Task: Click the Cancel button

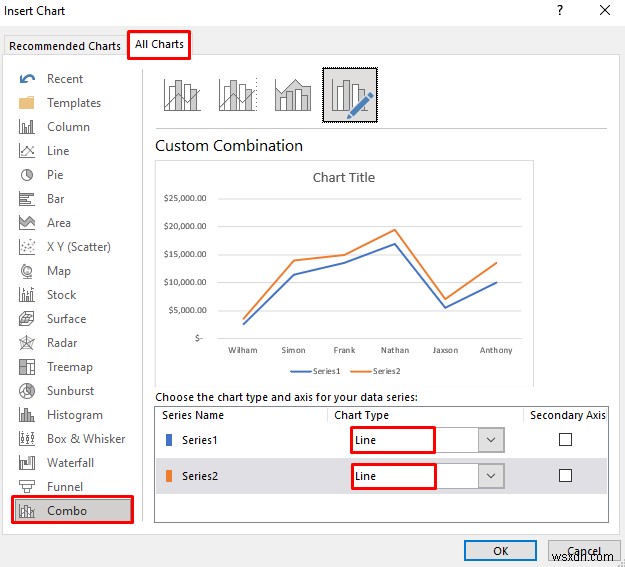Action: [x=584, y=551]
